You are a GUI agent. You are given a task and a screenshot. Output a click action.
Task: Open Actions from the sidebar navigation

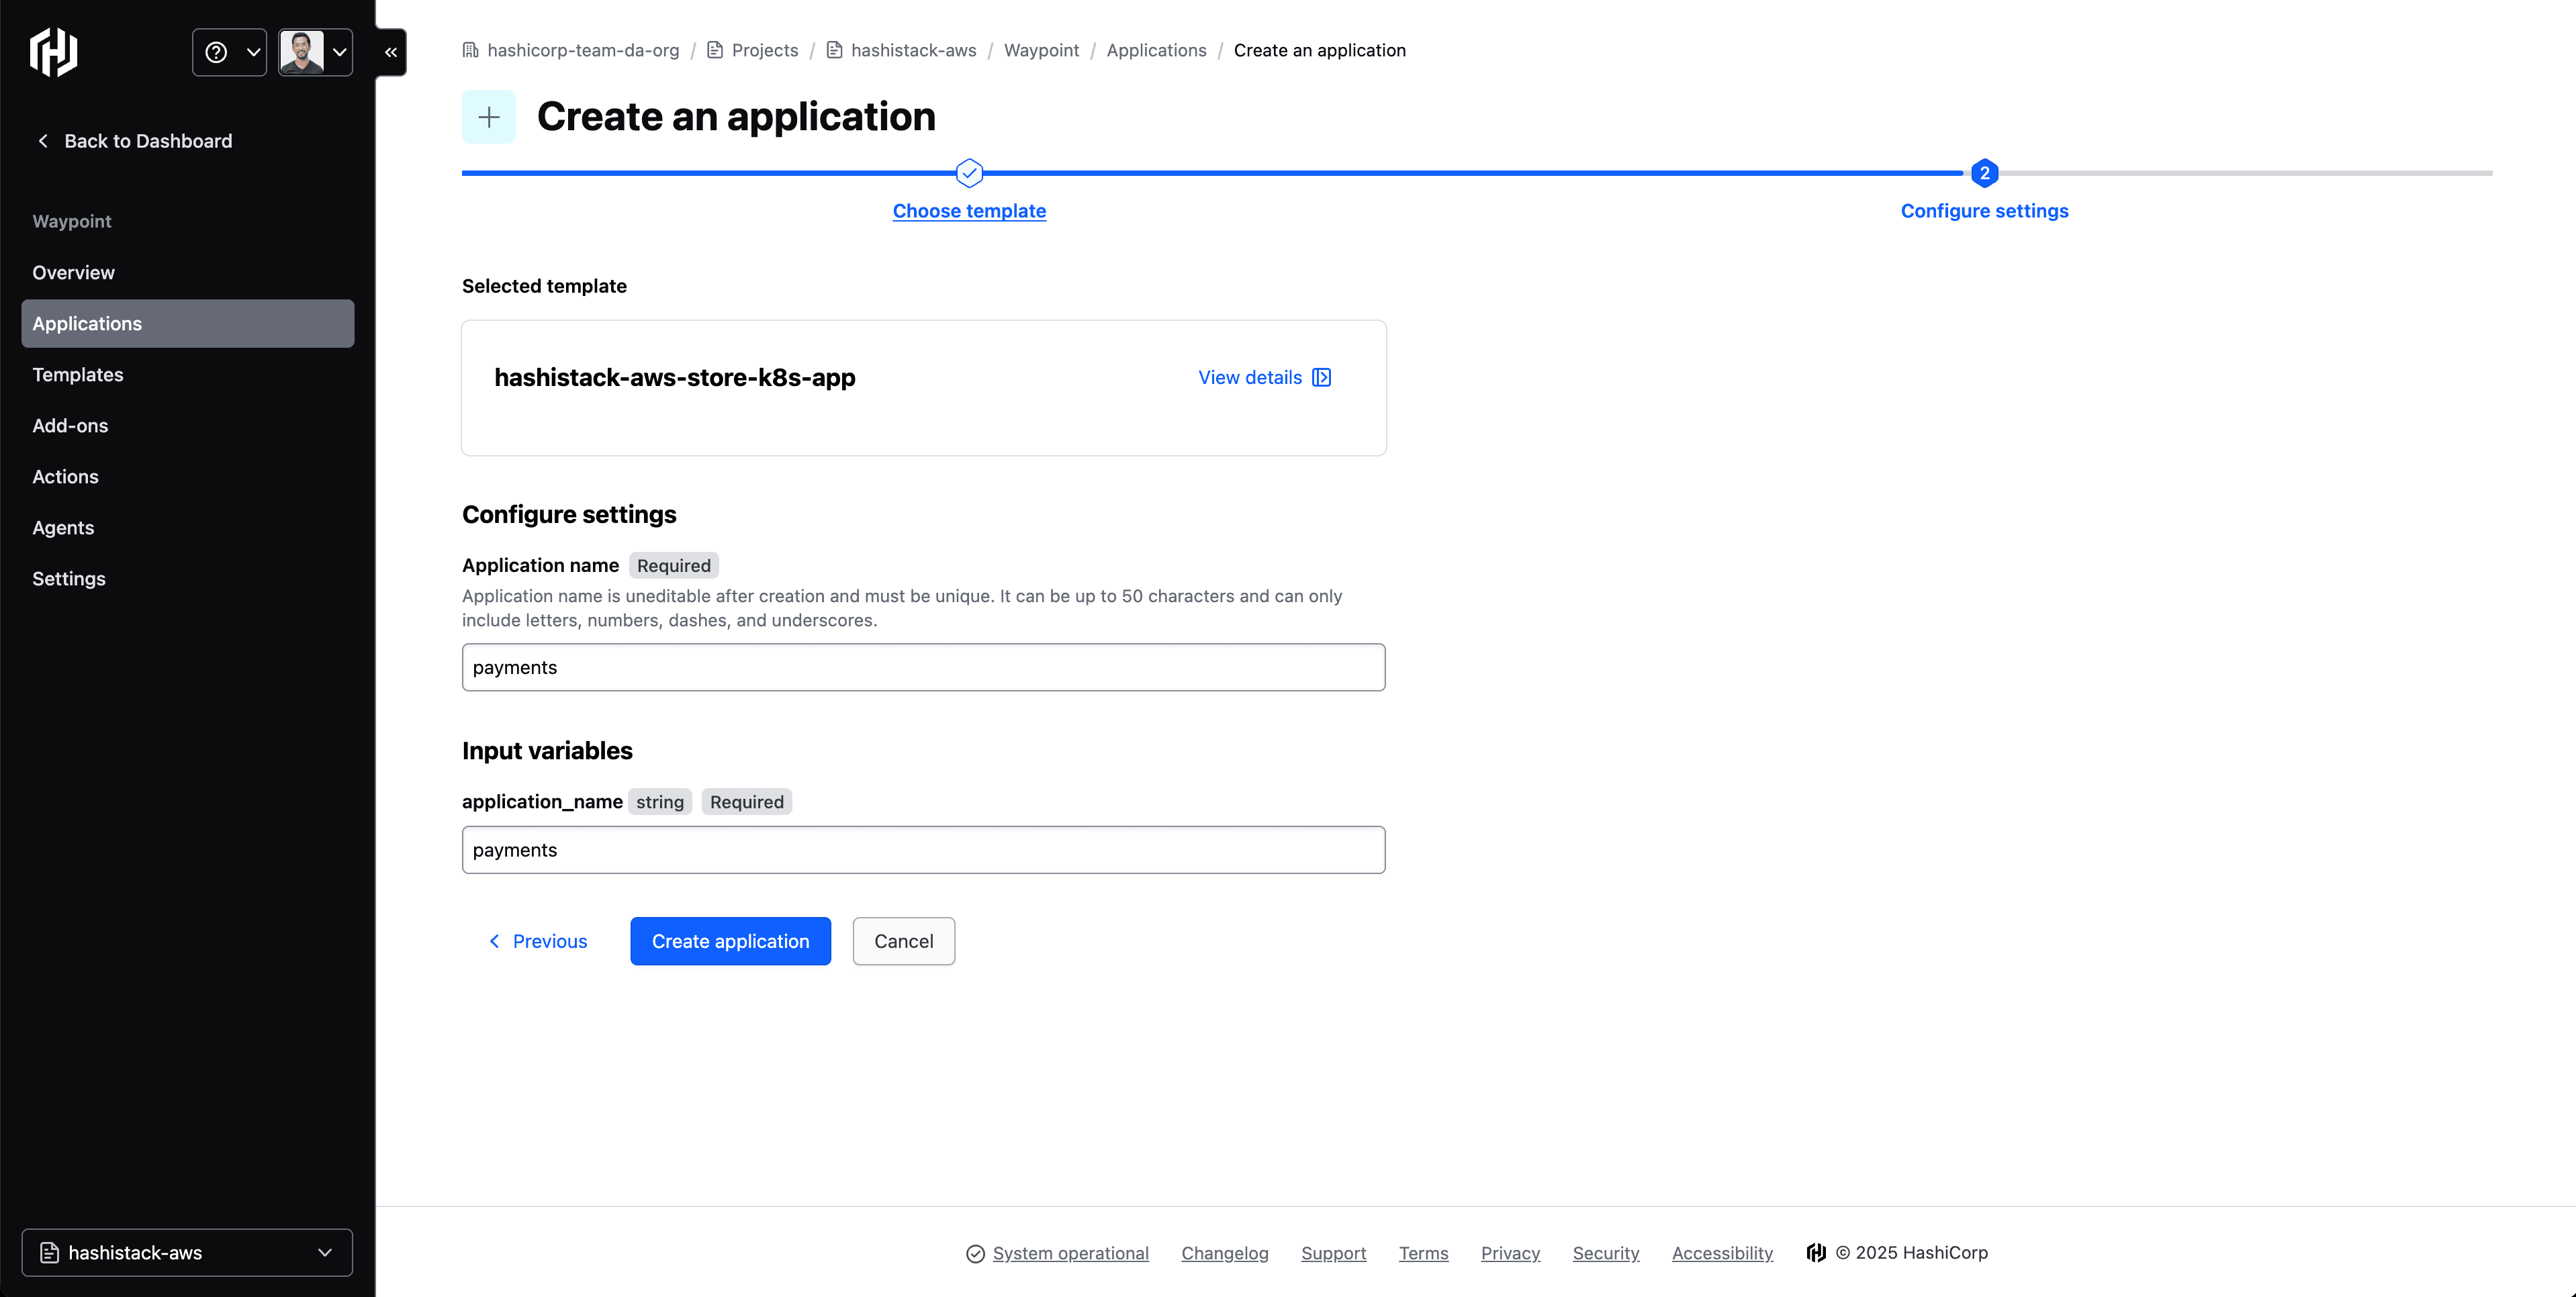coord(65,476)
